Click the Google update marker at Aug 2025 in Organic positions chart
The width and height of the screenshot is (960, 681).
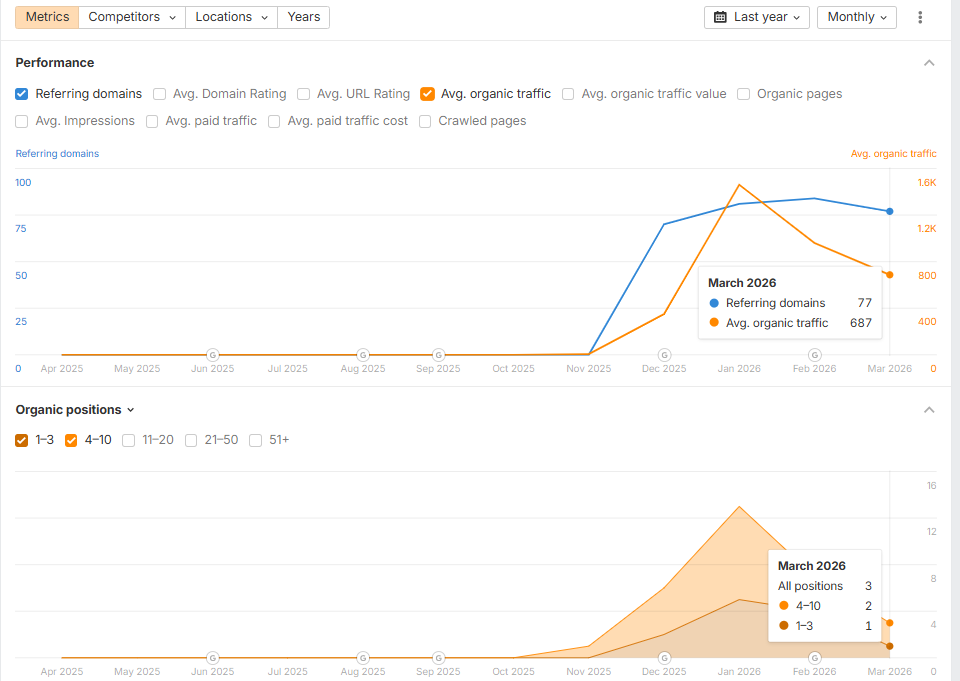[363, 658]
